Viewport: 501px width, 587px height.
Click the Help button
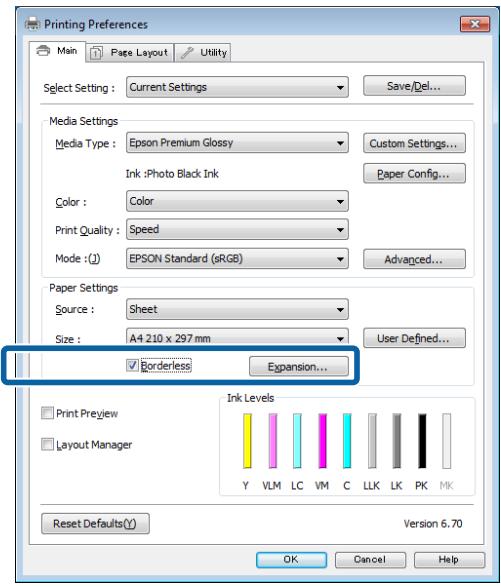coord(449,560)
